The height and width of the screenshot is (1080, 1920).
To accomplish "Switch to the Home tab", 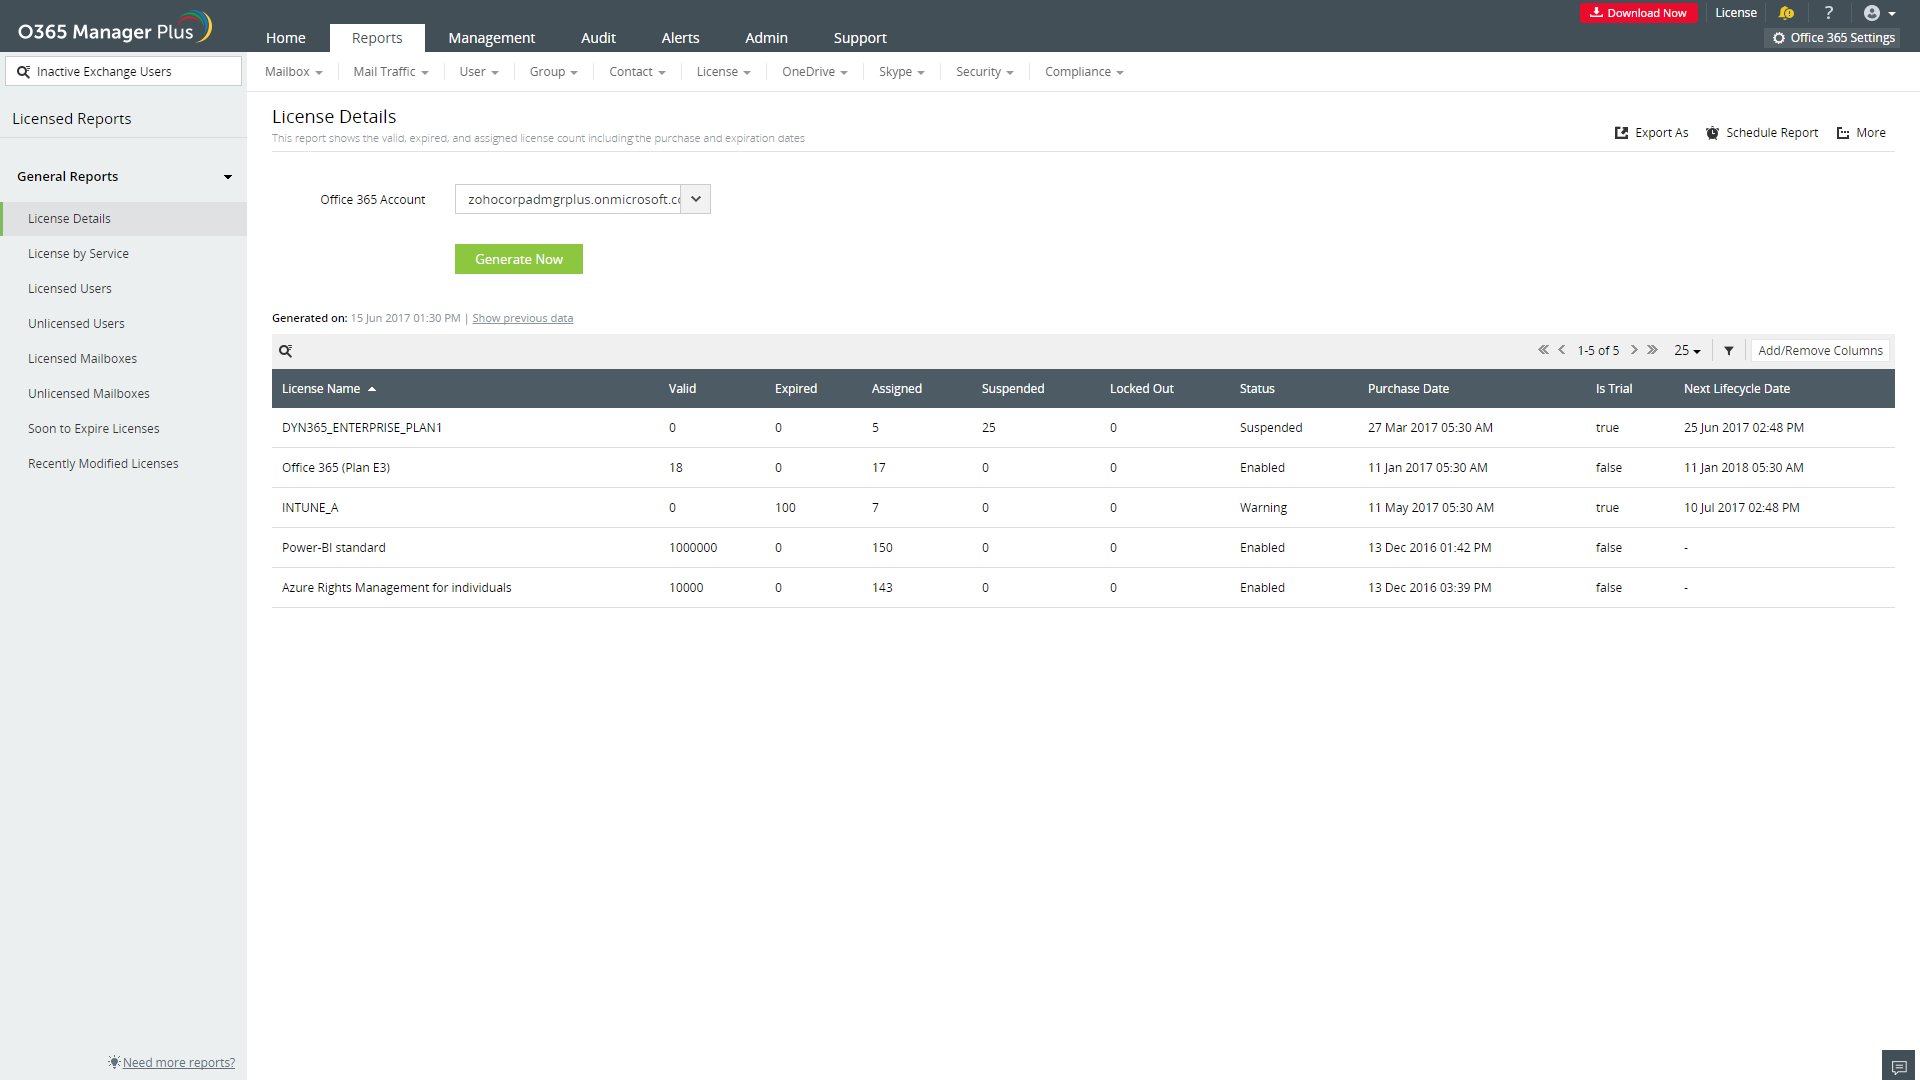I will [286, 38].
